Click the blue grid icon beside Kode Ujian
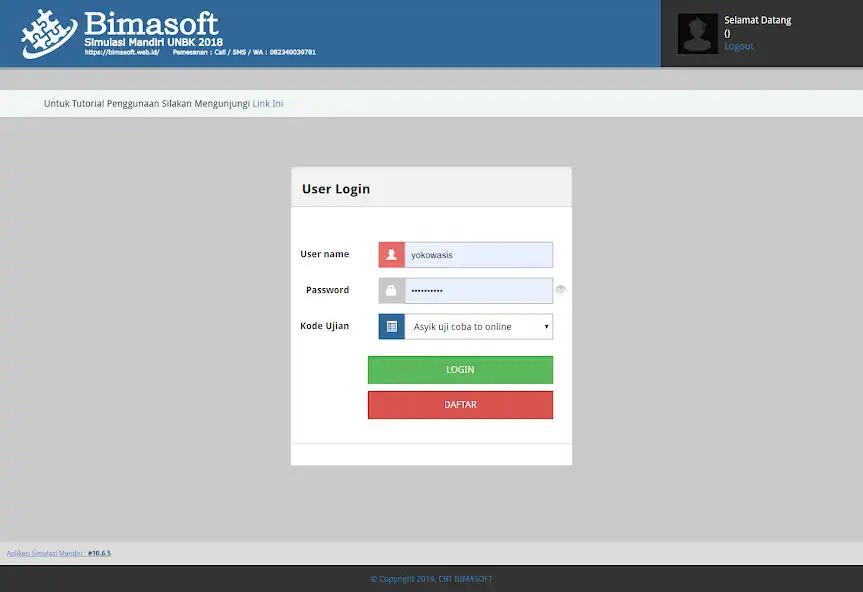The width and height of the screenshot is (863, 592). pos(389,326)
